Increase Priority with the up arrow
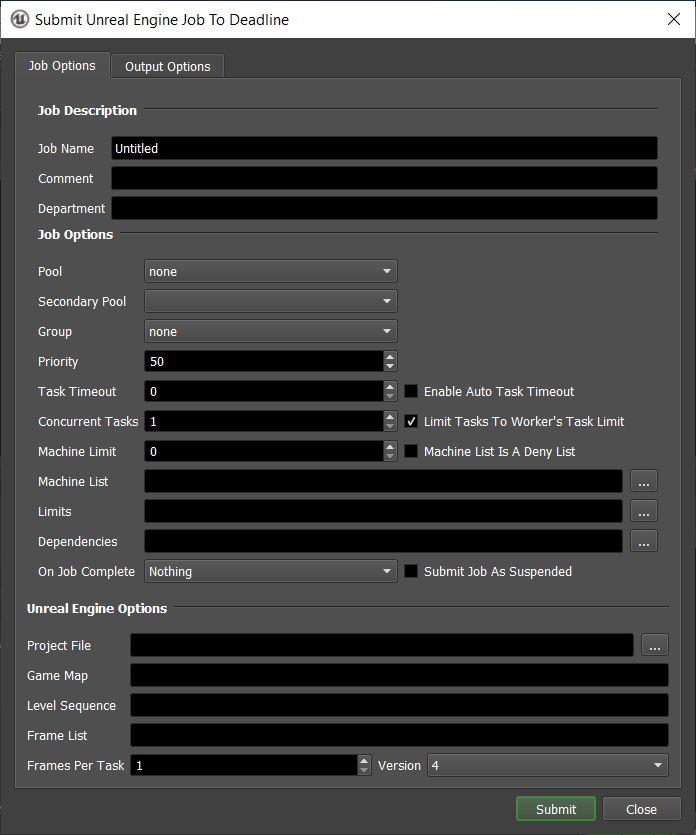The image size is (696, 835). (x=390, y=356)
